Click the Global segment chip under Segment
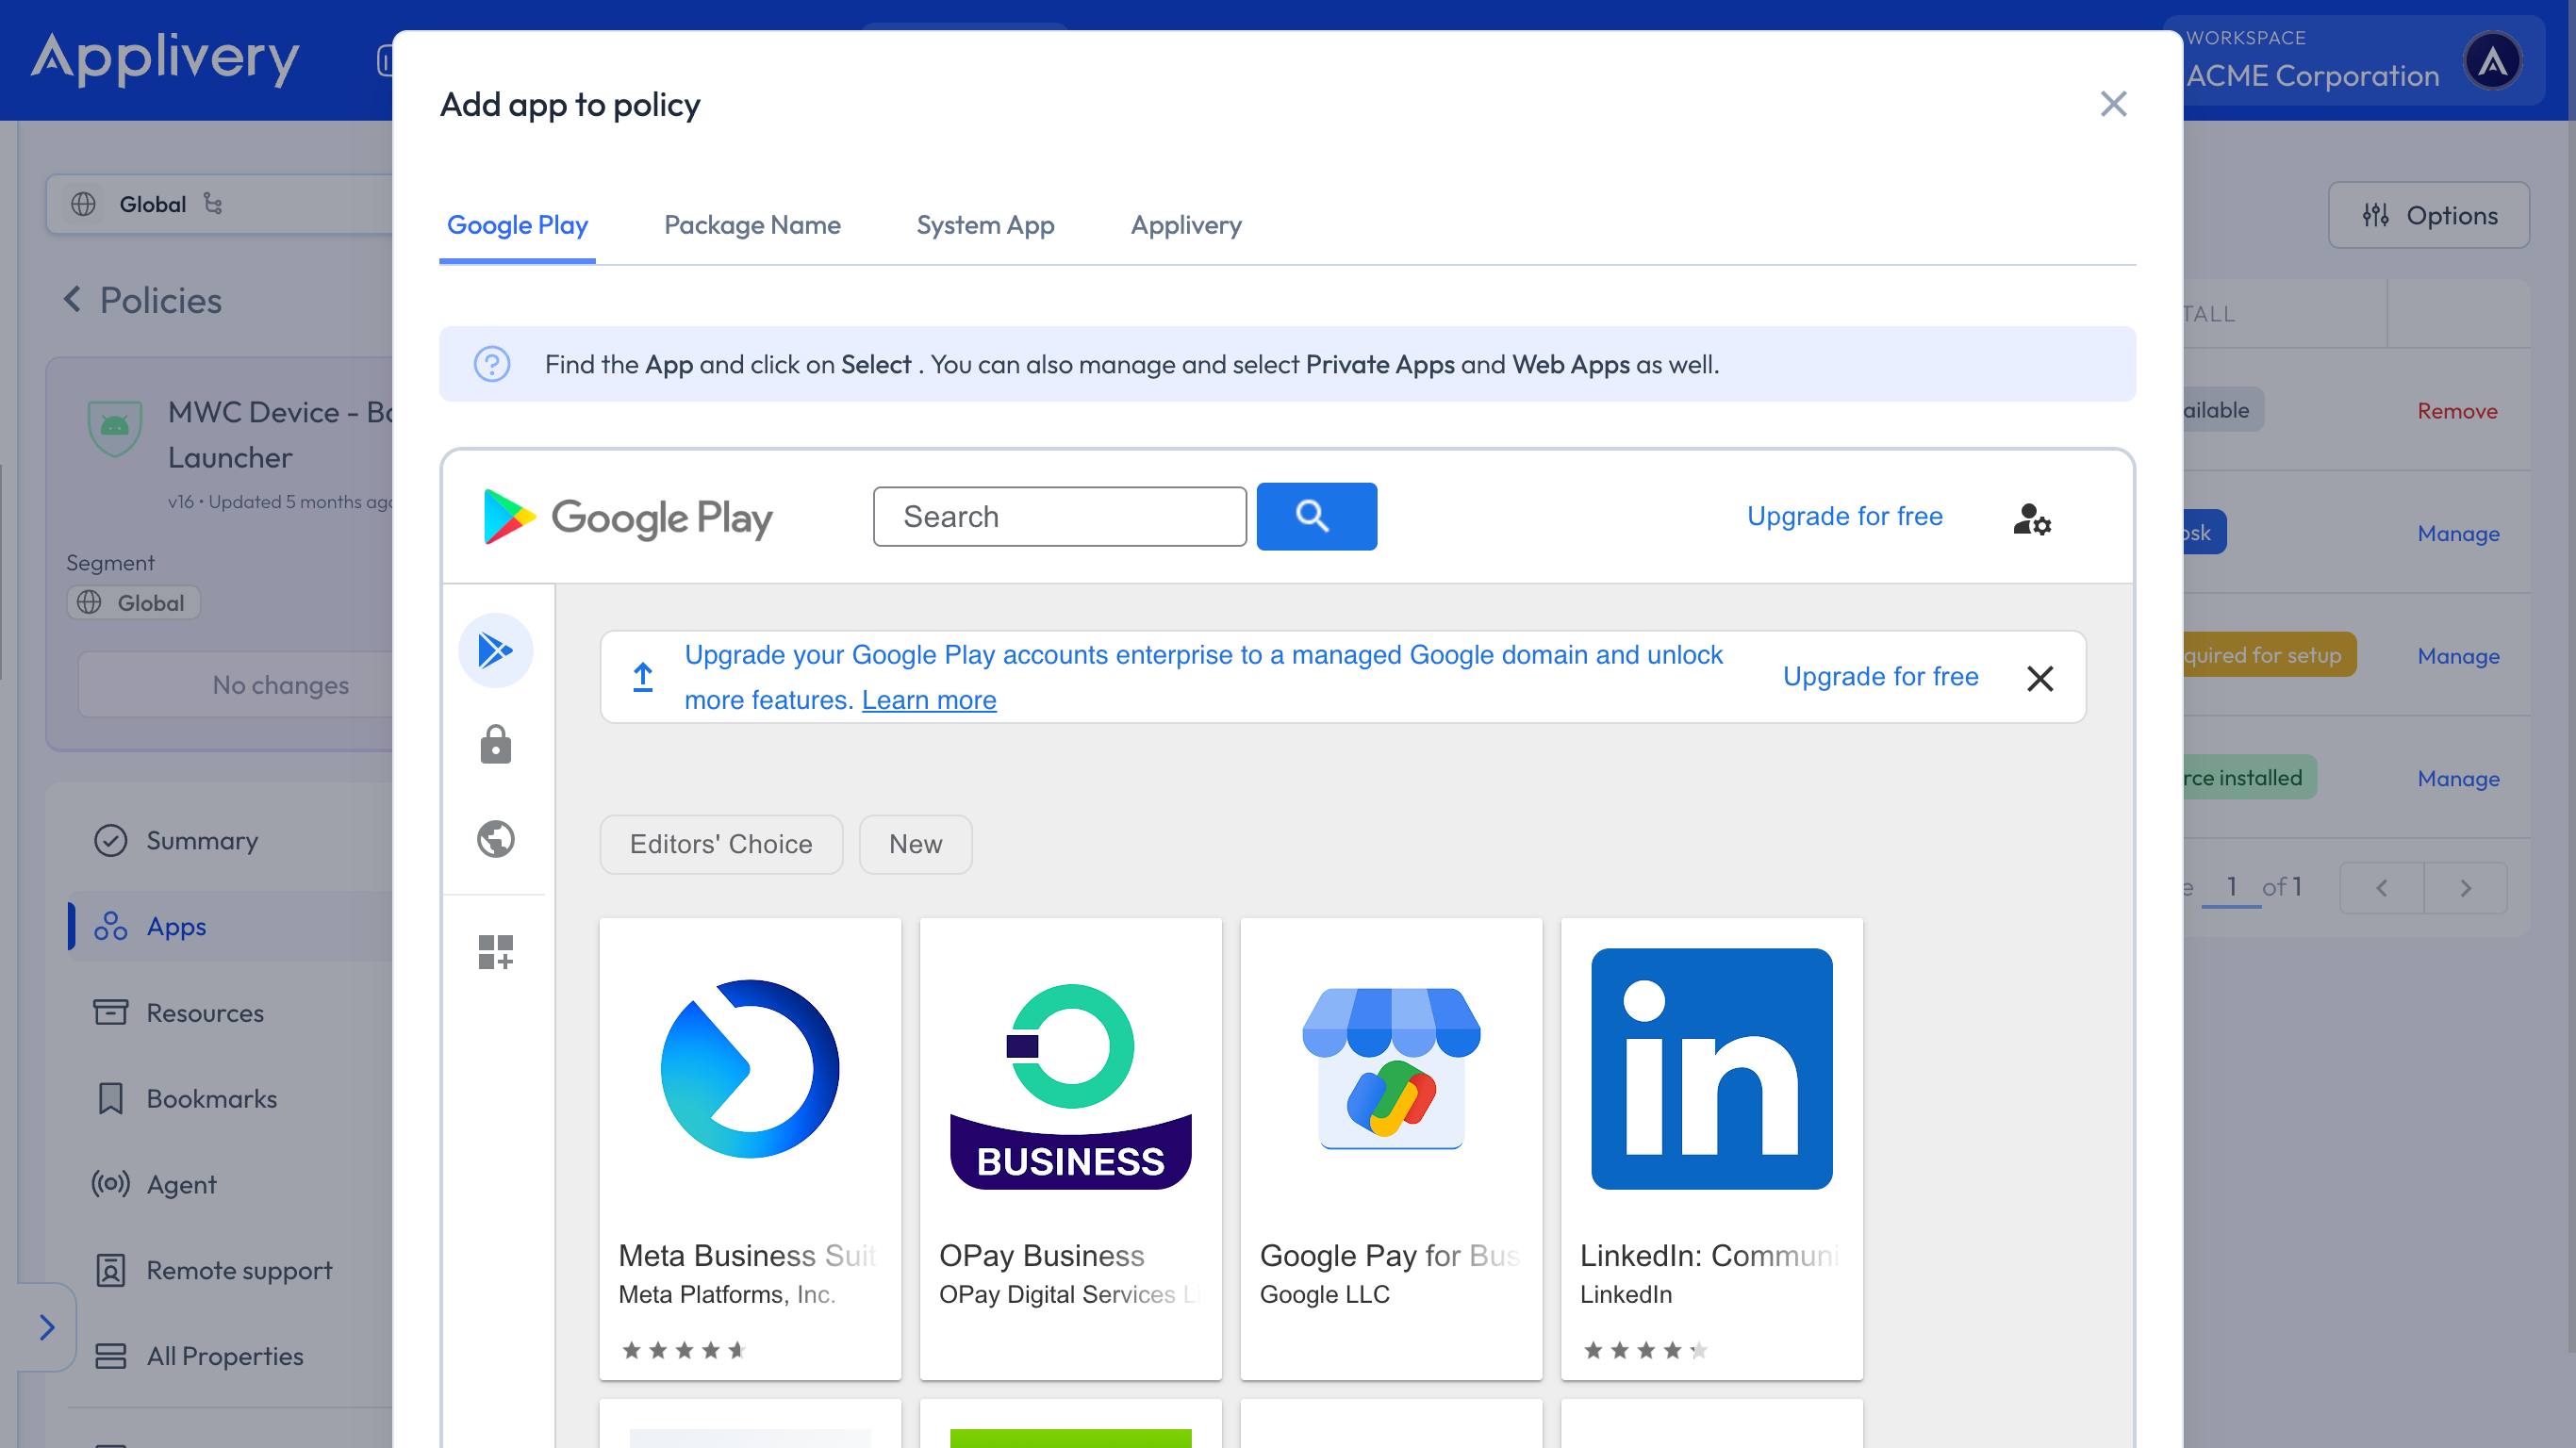 coord(133,602)
